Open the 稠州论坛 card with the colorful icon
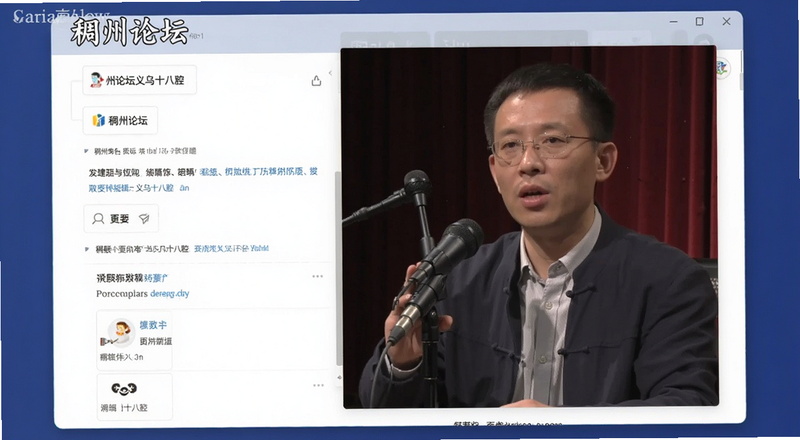This screenshot has width=800, height=440. pyautogui.click(x=120, y=120)
